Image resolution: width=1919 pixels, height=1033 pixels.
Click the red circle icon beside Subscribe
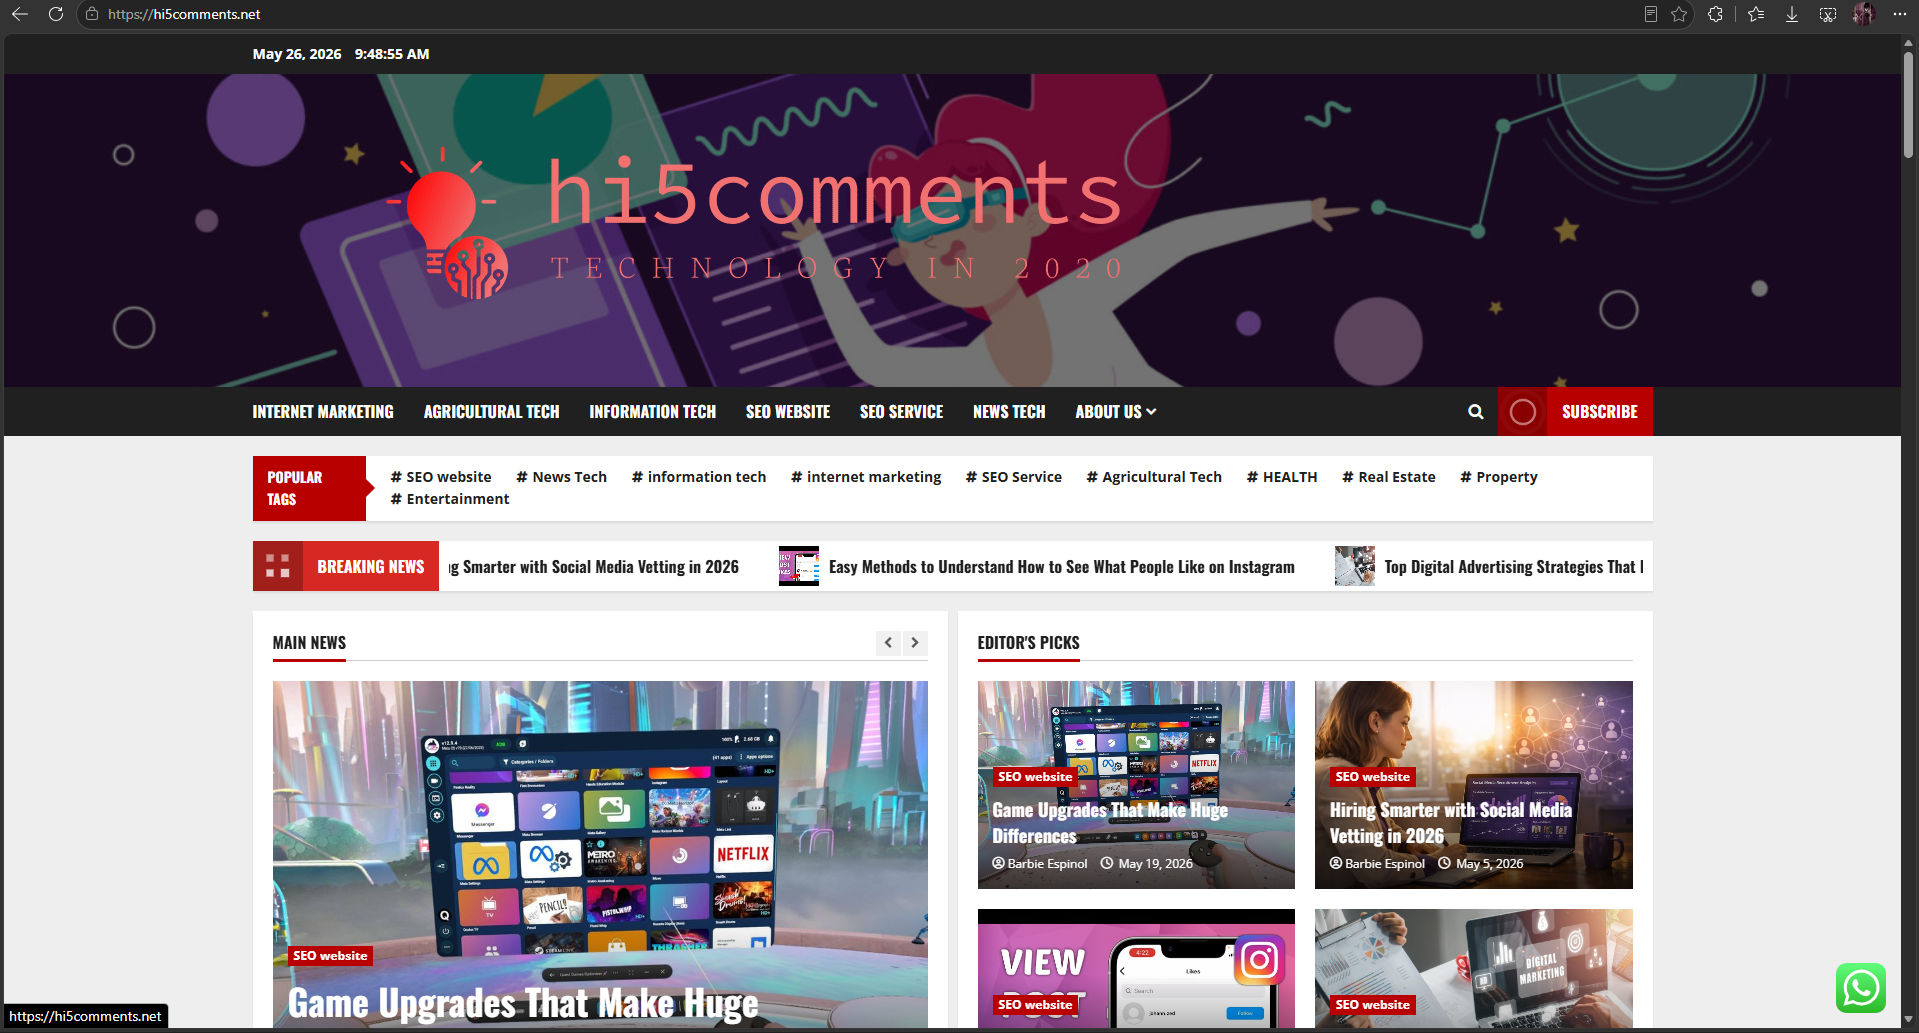click(1522, 412)
